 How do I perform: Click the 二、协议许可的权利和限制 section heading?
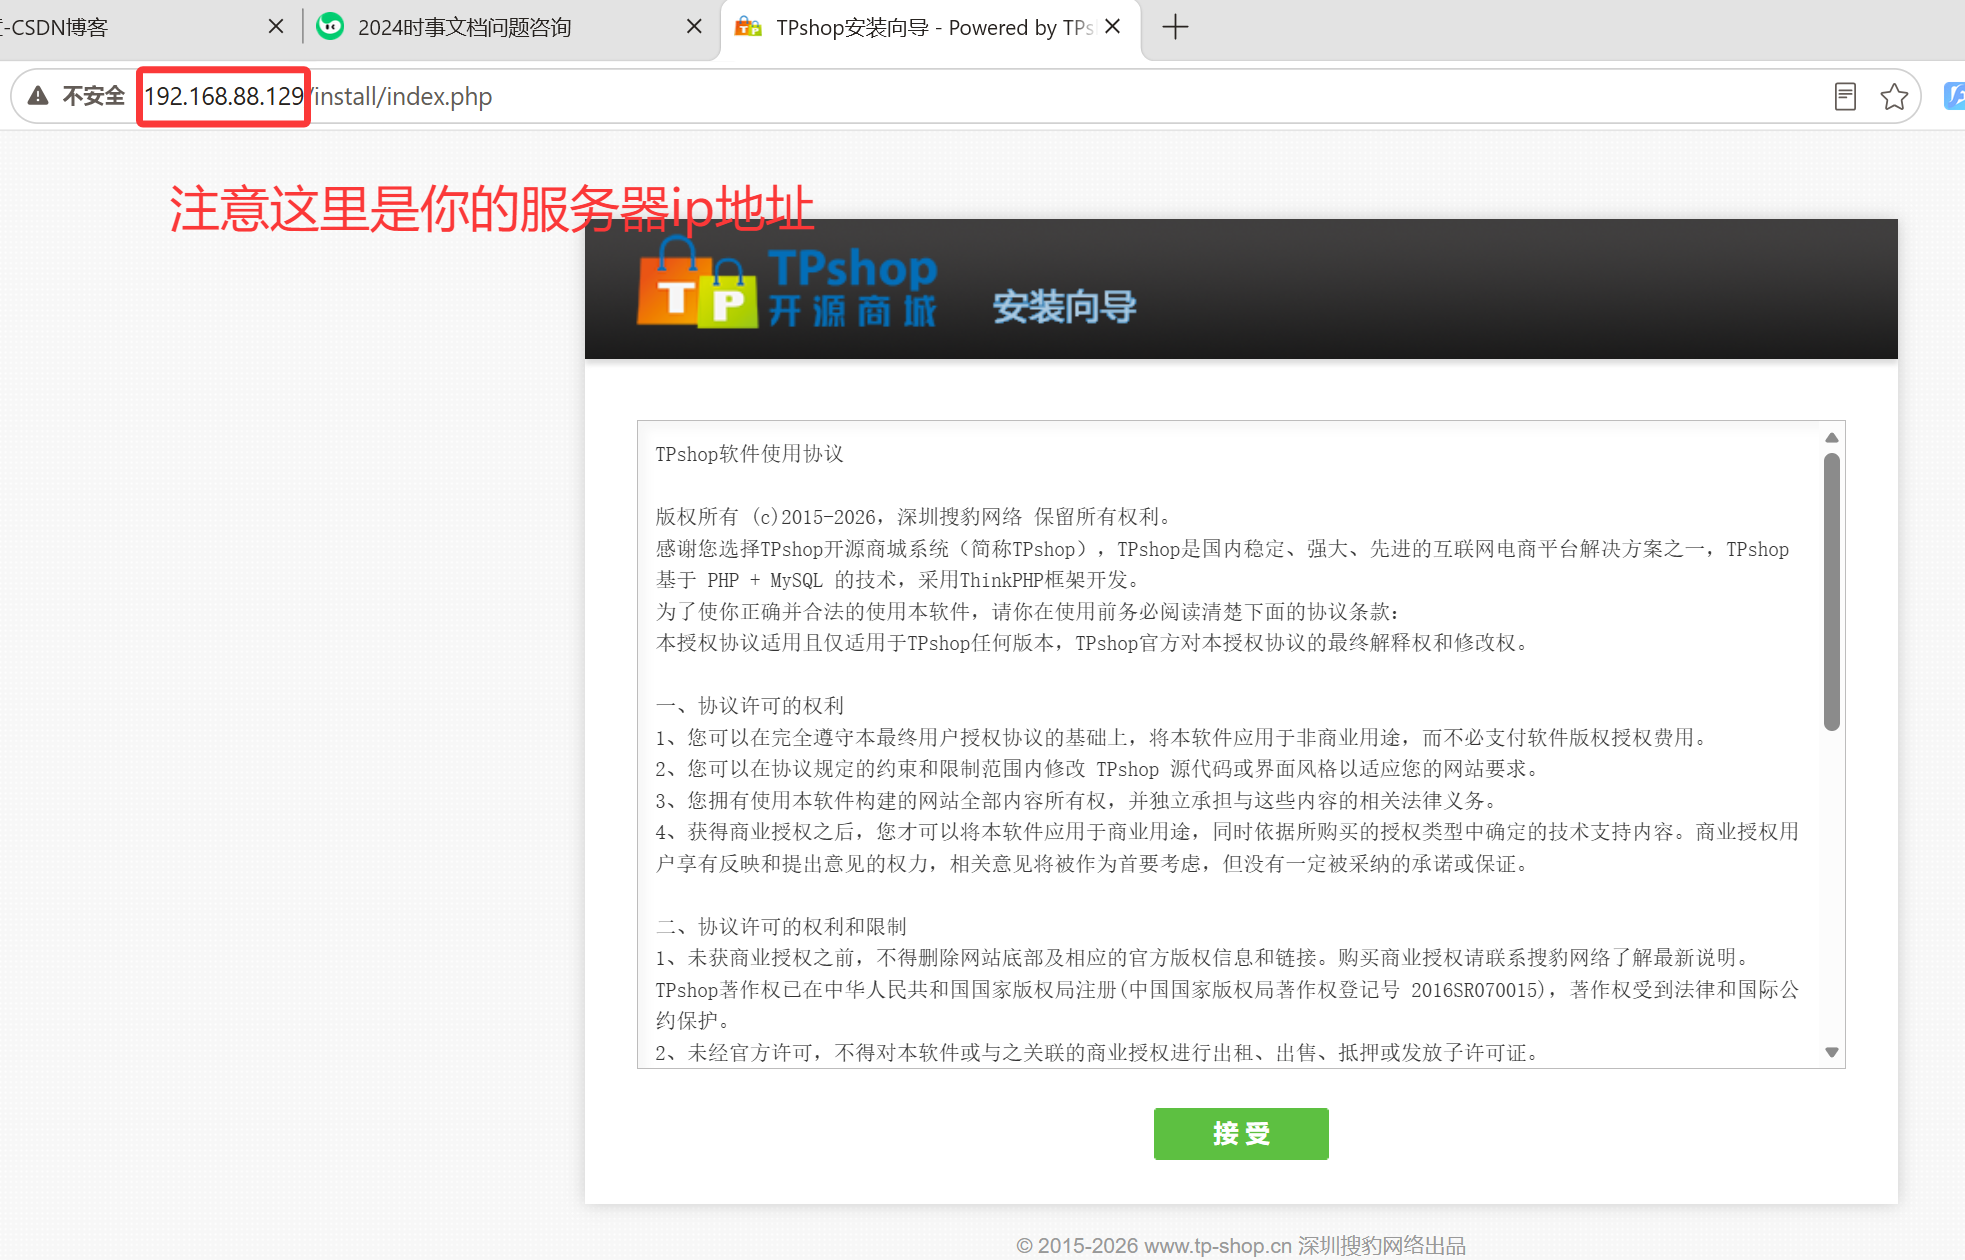(781, 926)
